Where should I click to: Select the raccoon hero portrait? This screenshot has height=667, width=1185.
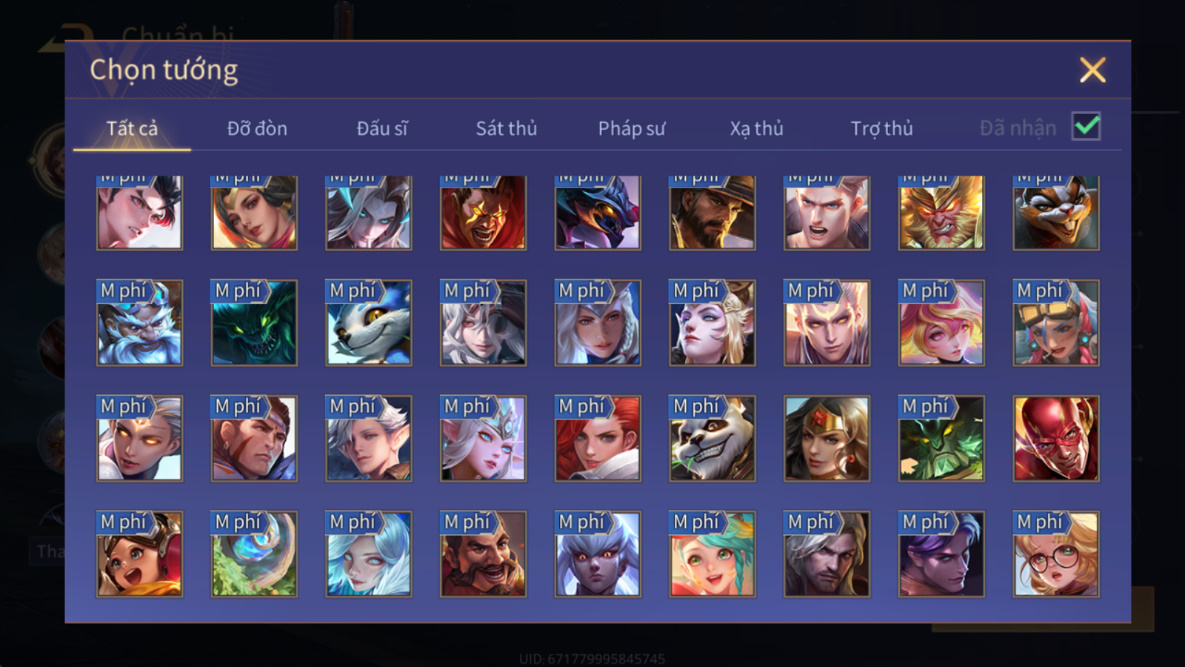(1056, 212)
